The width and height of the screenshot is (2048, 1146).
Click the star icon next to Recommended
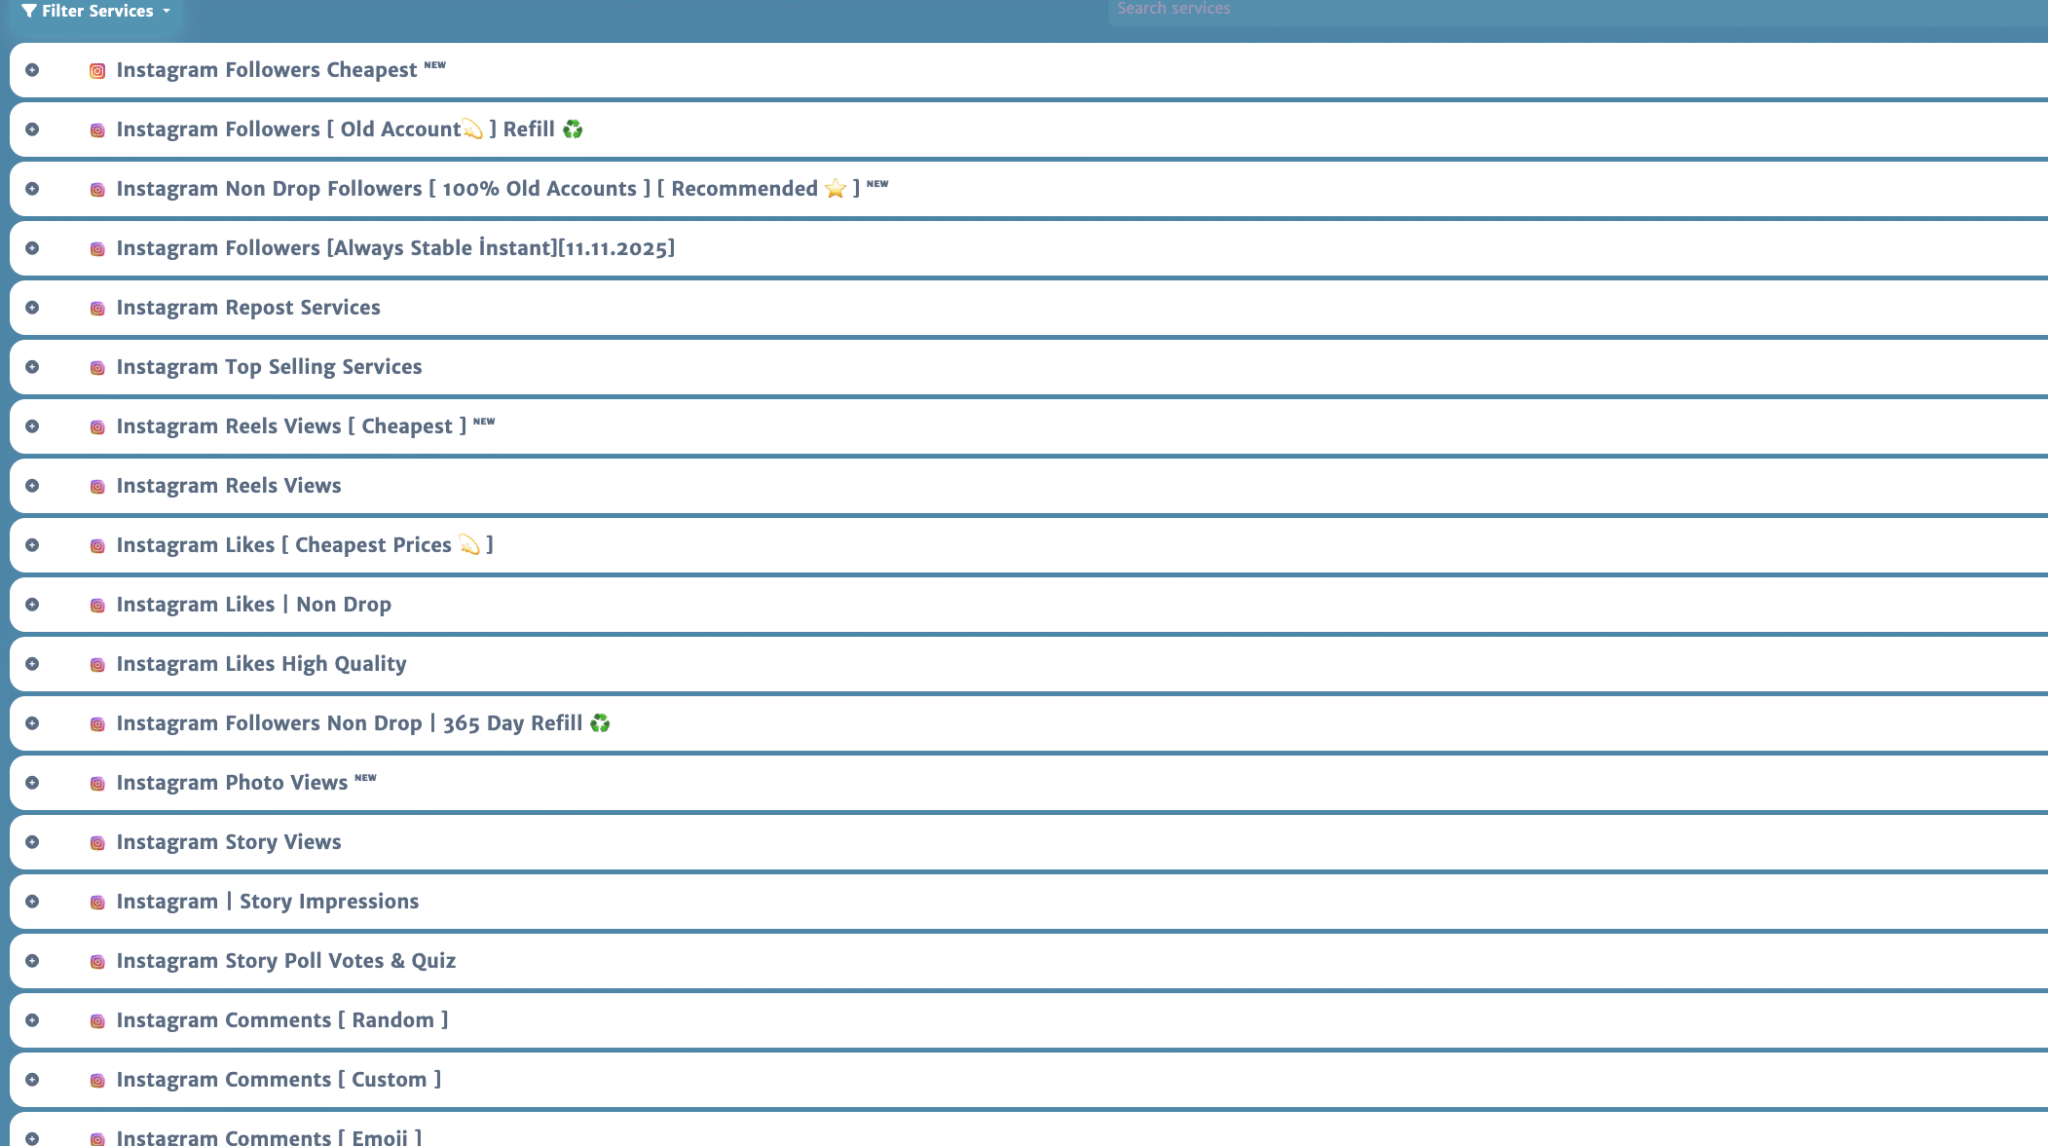click(835, 189)
